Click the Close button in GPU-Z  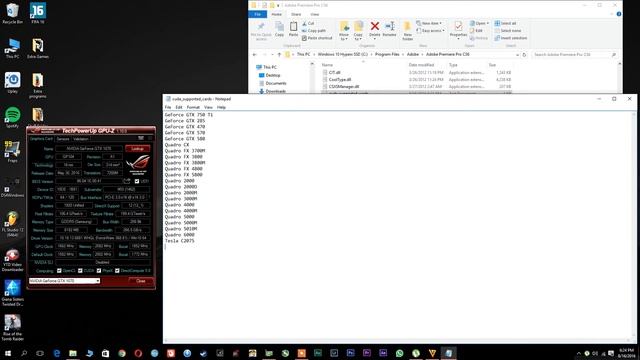pos(141,281)
